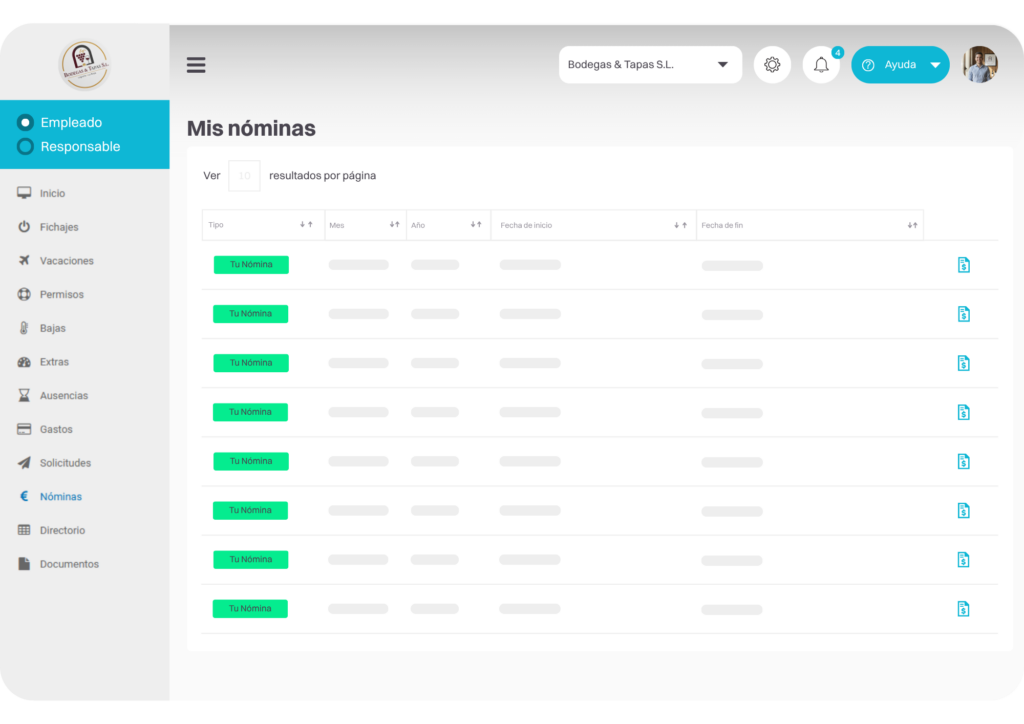1024x724 pixels.
Task: Click the results per page input field
Action: 244,176
